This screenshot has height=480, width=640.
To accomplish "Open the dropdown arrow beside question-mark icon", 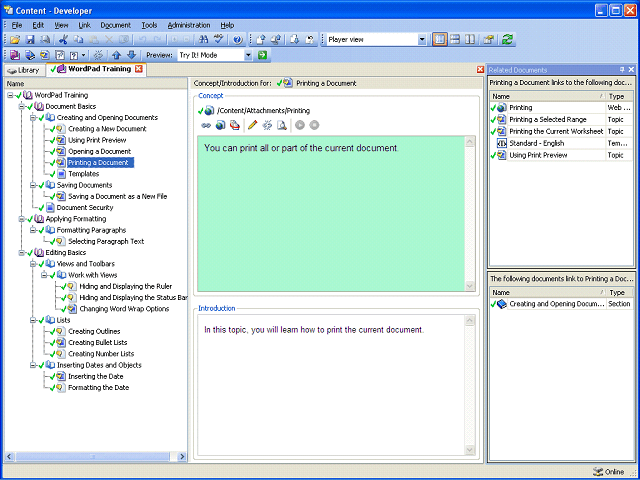I will tap(83, 55).
